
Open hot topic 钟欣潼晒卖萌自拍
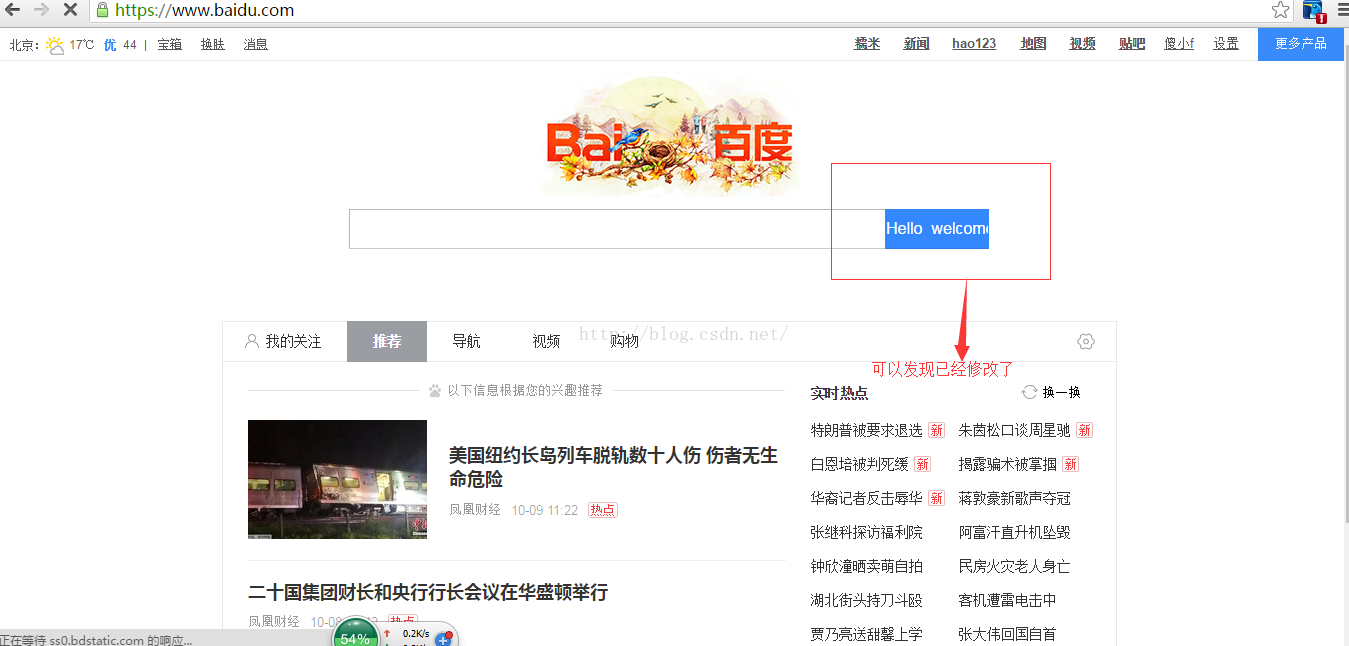866,566
